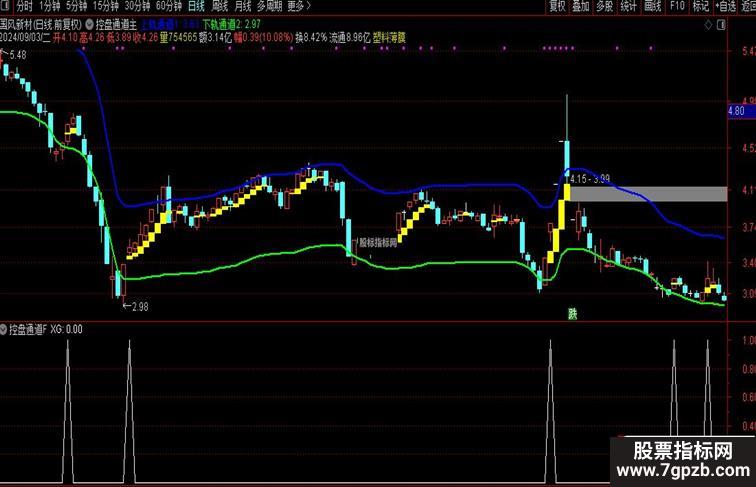Expand the 控盘通道F sub-indicator dropdown arrow
This screenshot has width=756, height=487.
(3, 330)
